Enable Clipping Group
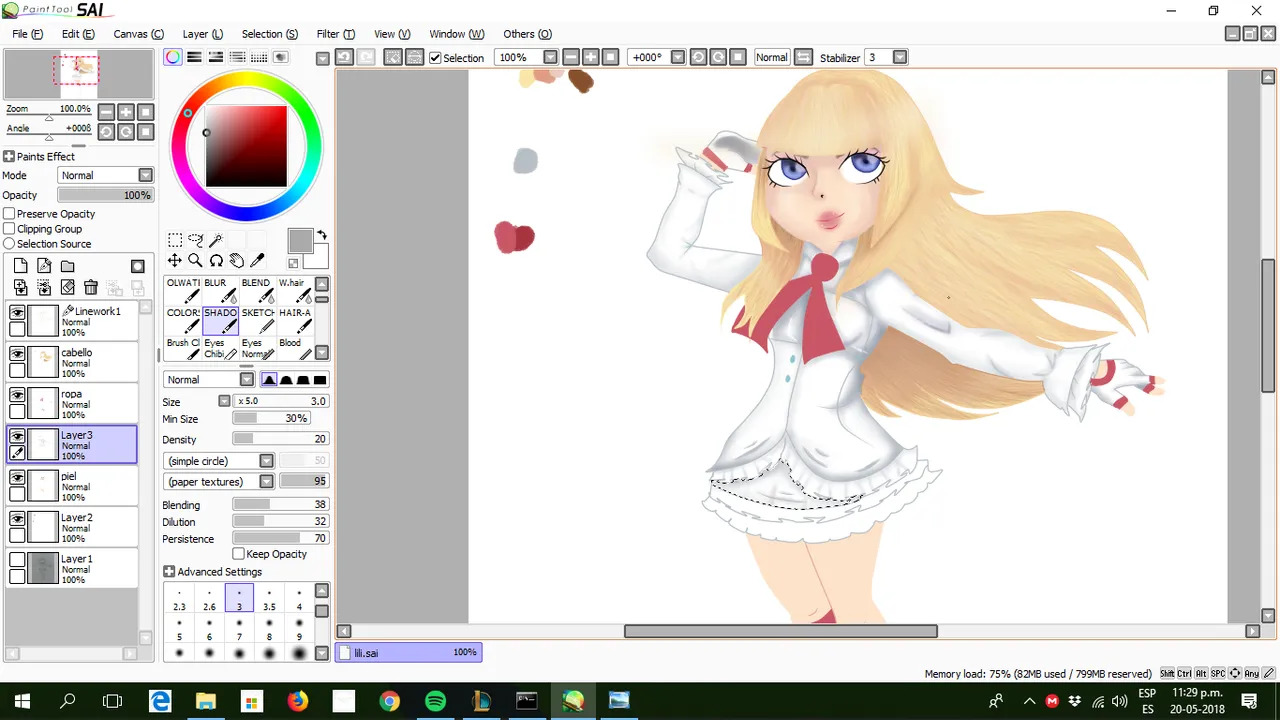The width and height of the screenshot is (1280, 720). (x=9, y=229)
